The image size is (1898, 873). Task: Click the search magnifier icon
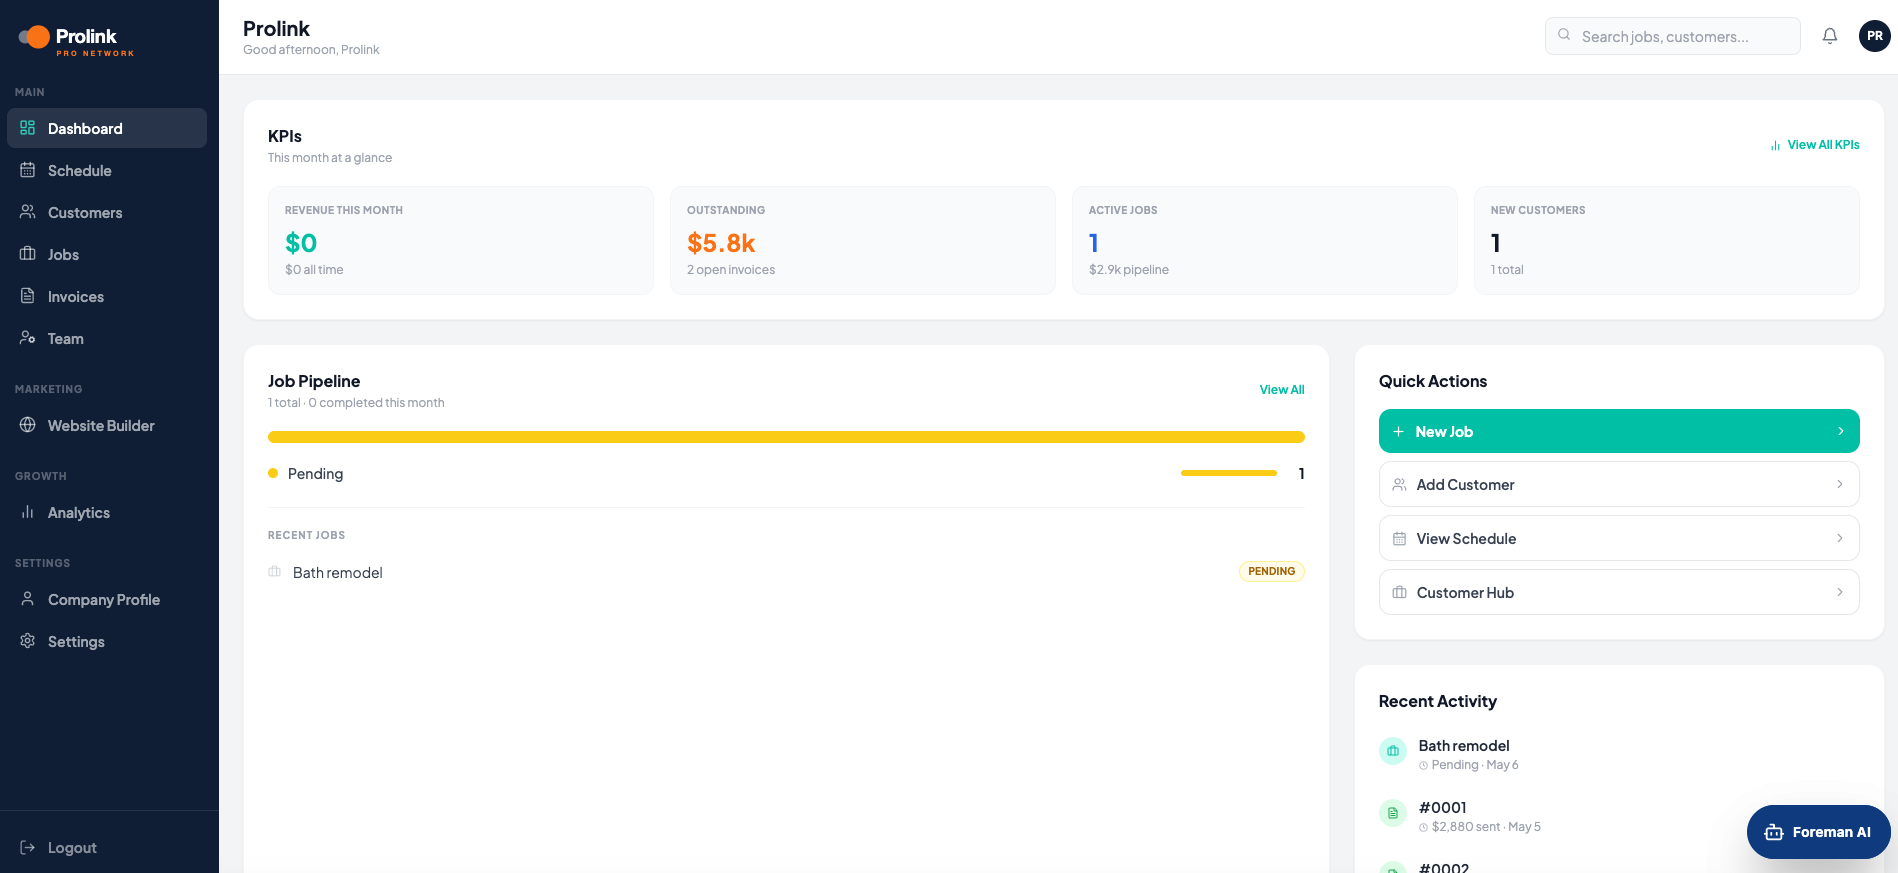[1564, 35]
